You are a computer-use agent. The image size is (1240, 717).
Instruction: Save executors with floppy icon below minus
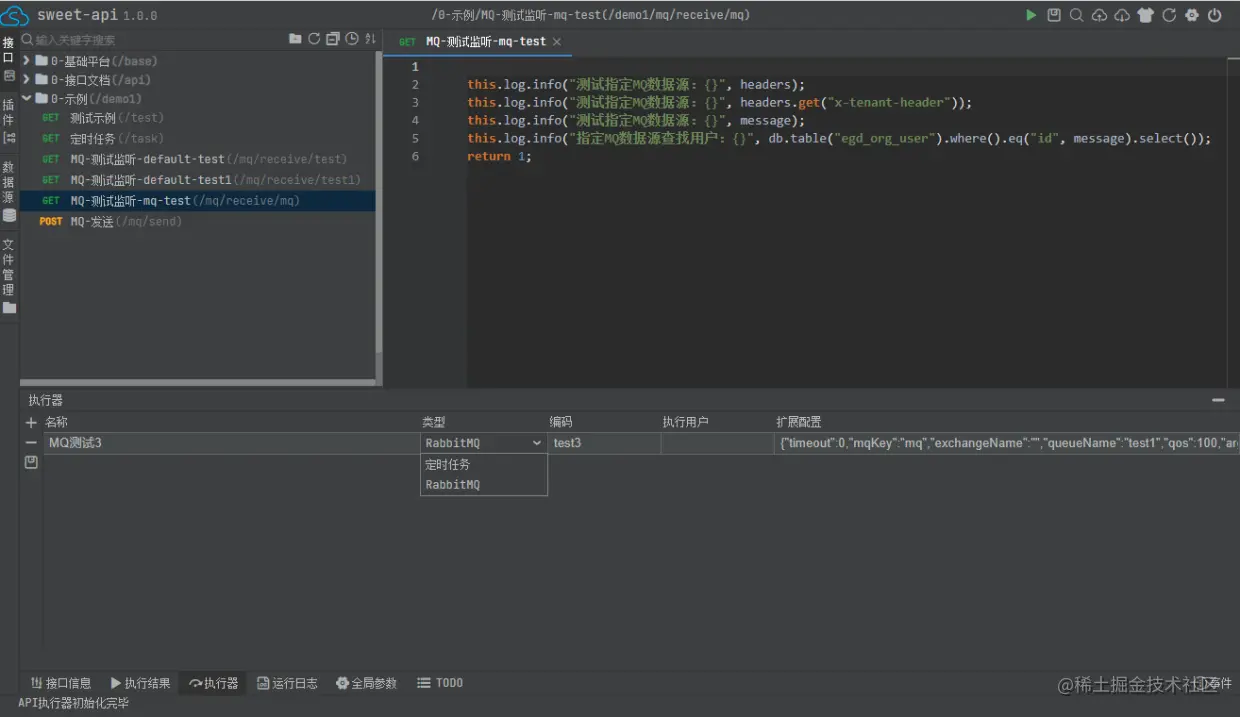[31, 463]
